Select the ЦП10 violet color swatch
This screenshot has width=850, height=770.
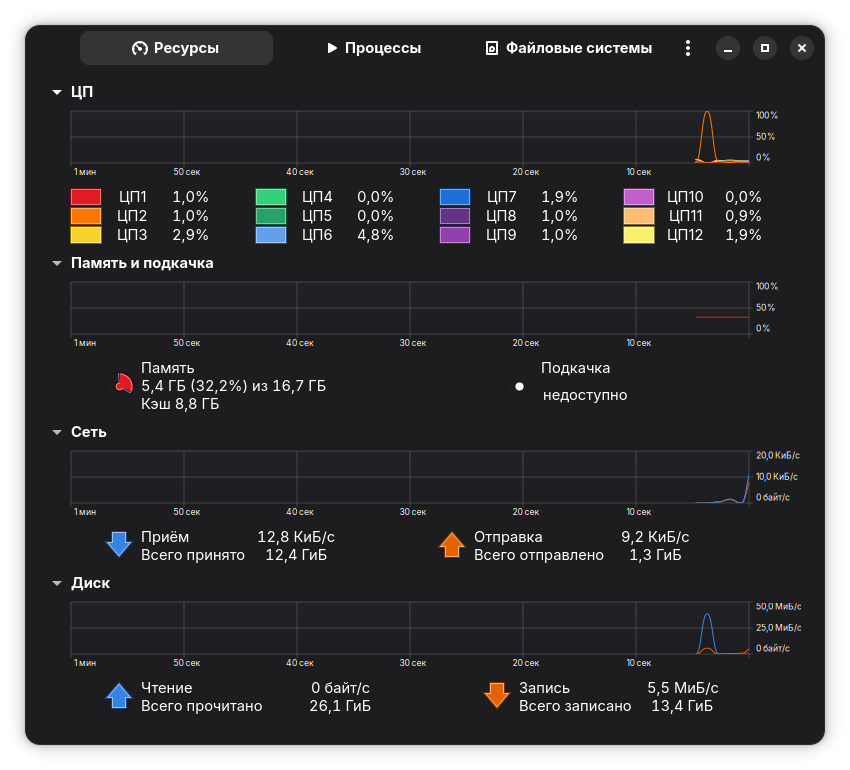tap(639, 197)
